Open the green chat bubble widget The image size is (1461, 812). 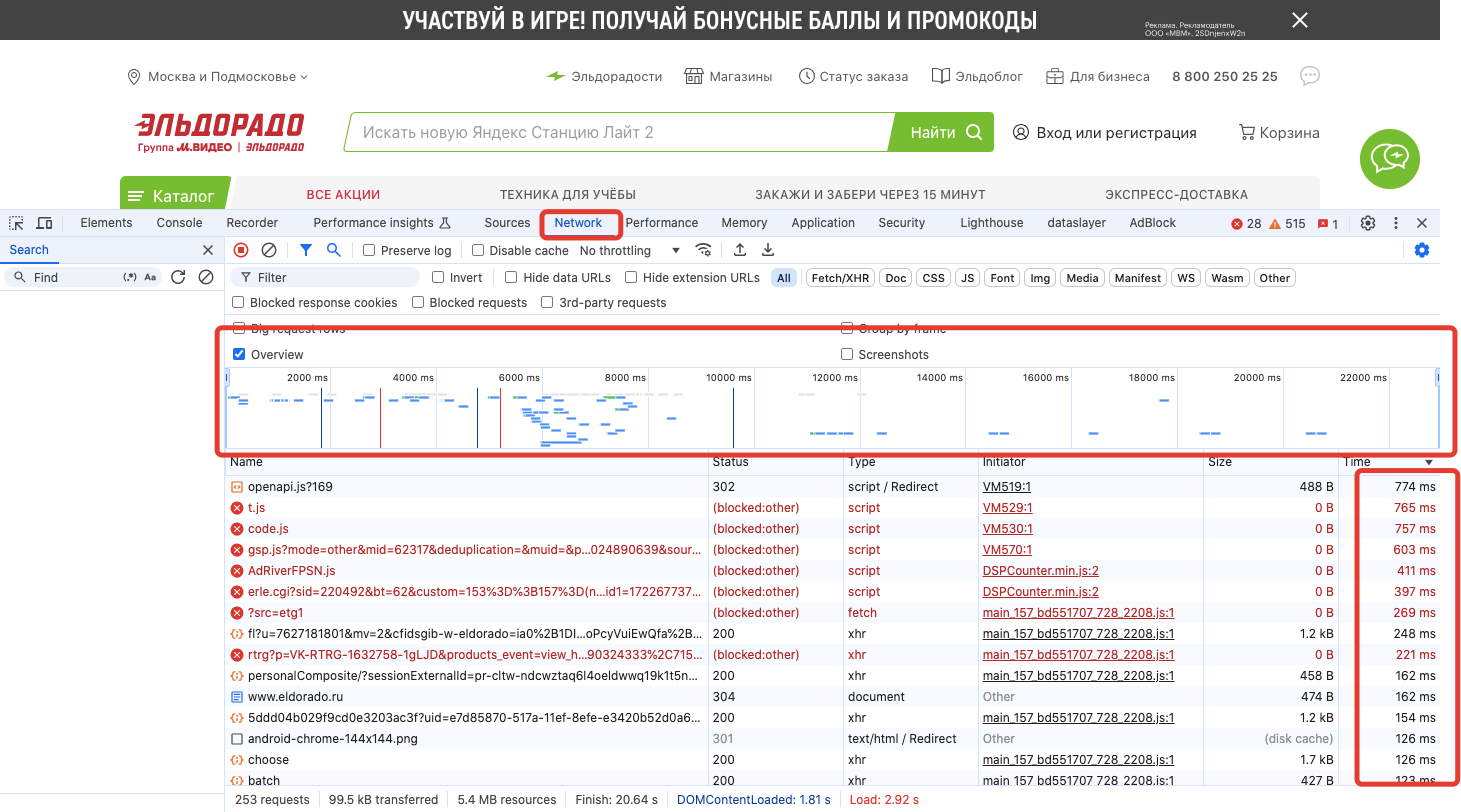[x=1389, y=158]
